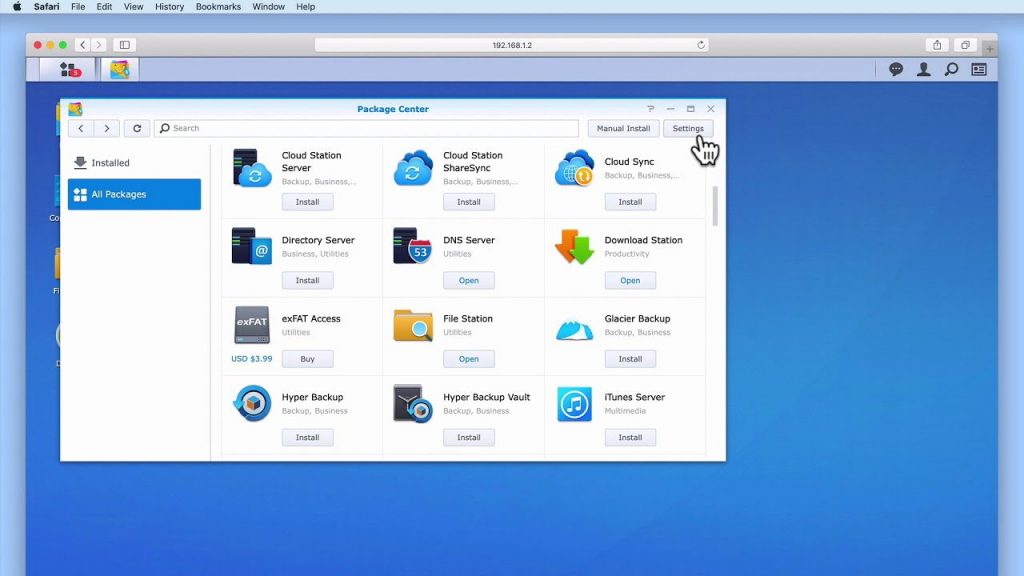This screenshot has width=1024, height=576.
Task: Refresh the Package Center list
Action: 137,128
